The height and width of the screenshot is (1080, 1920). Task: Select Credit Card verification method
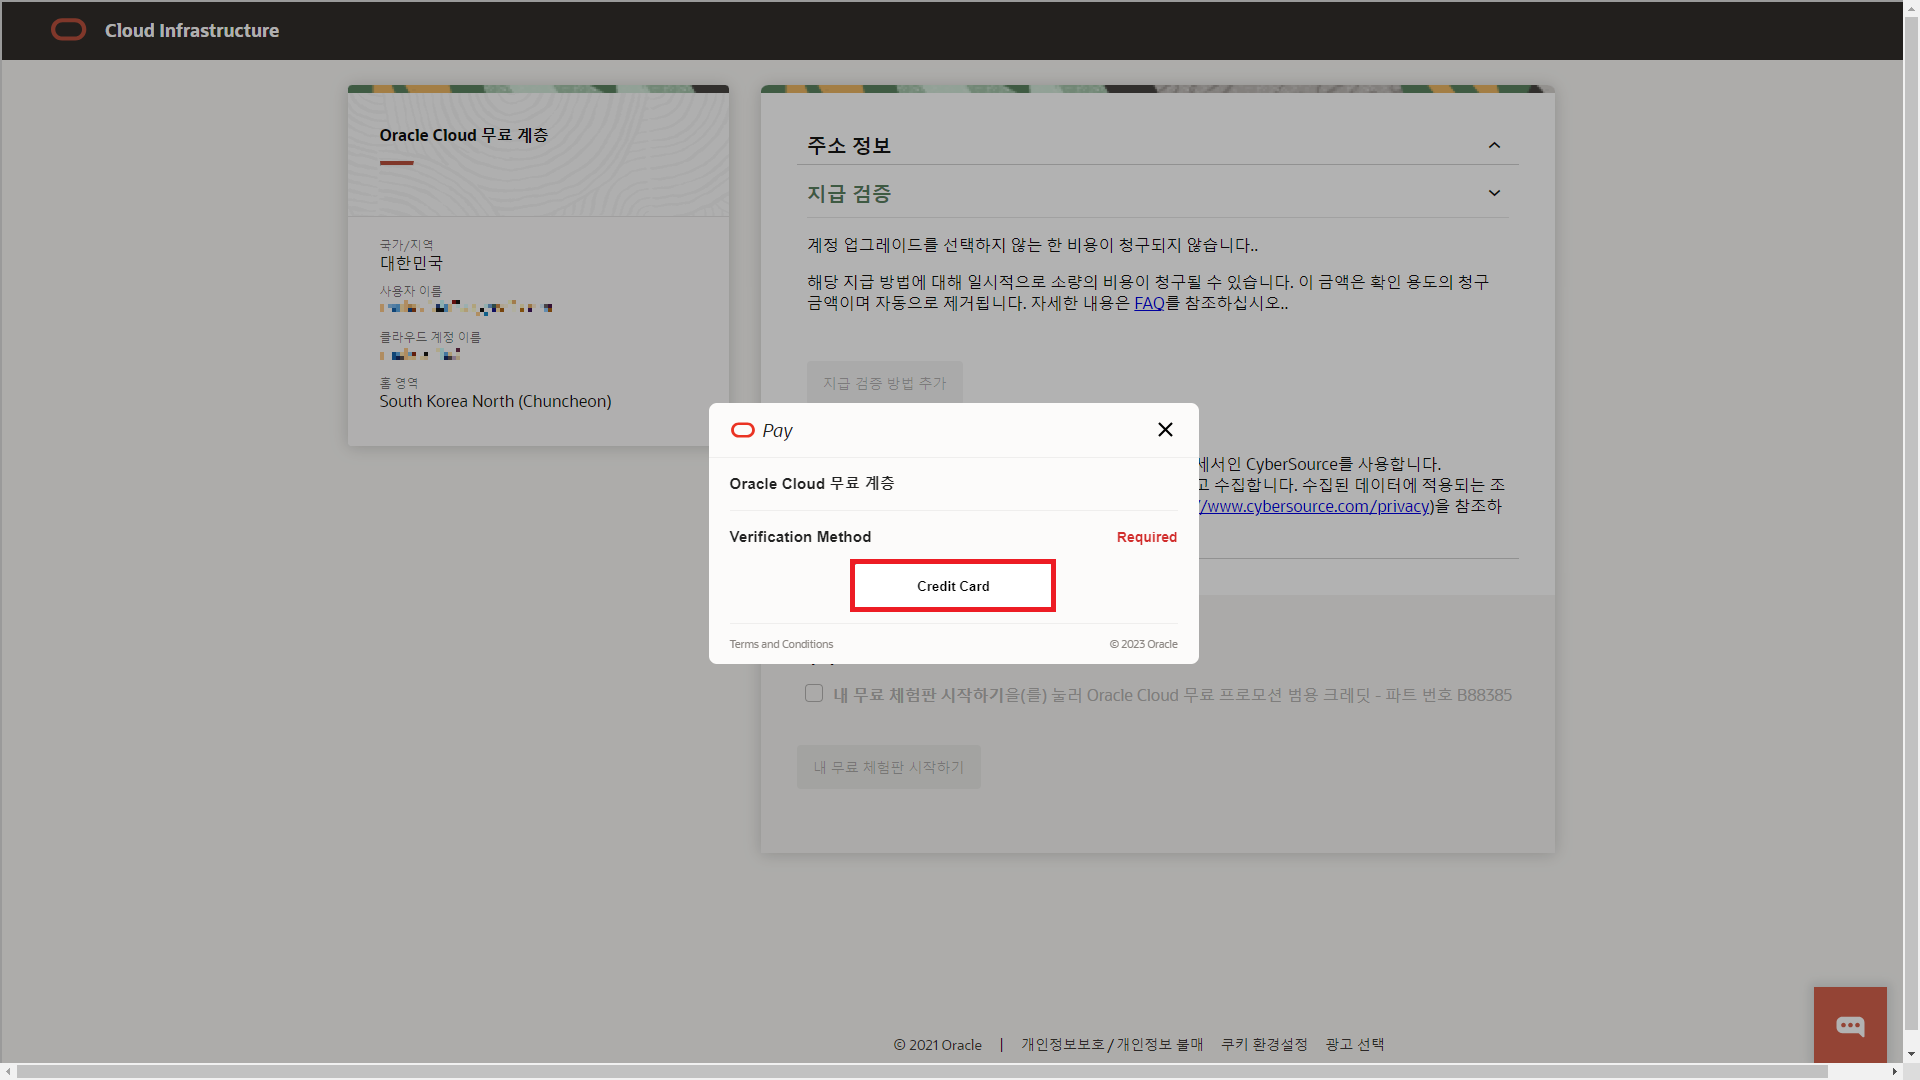tap(952, 586)
